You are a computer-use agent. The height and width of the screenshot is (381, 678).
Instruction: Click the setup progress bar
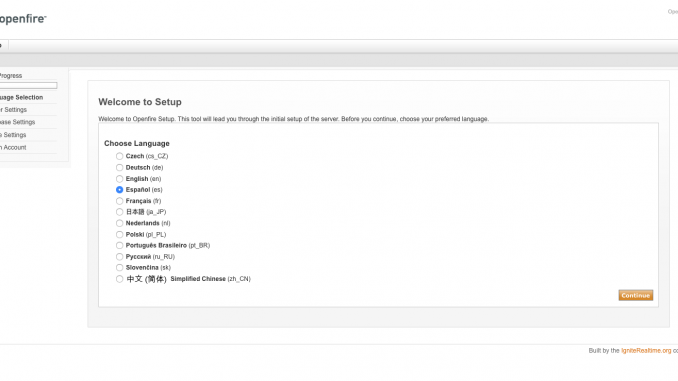[29, 86]
